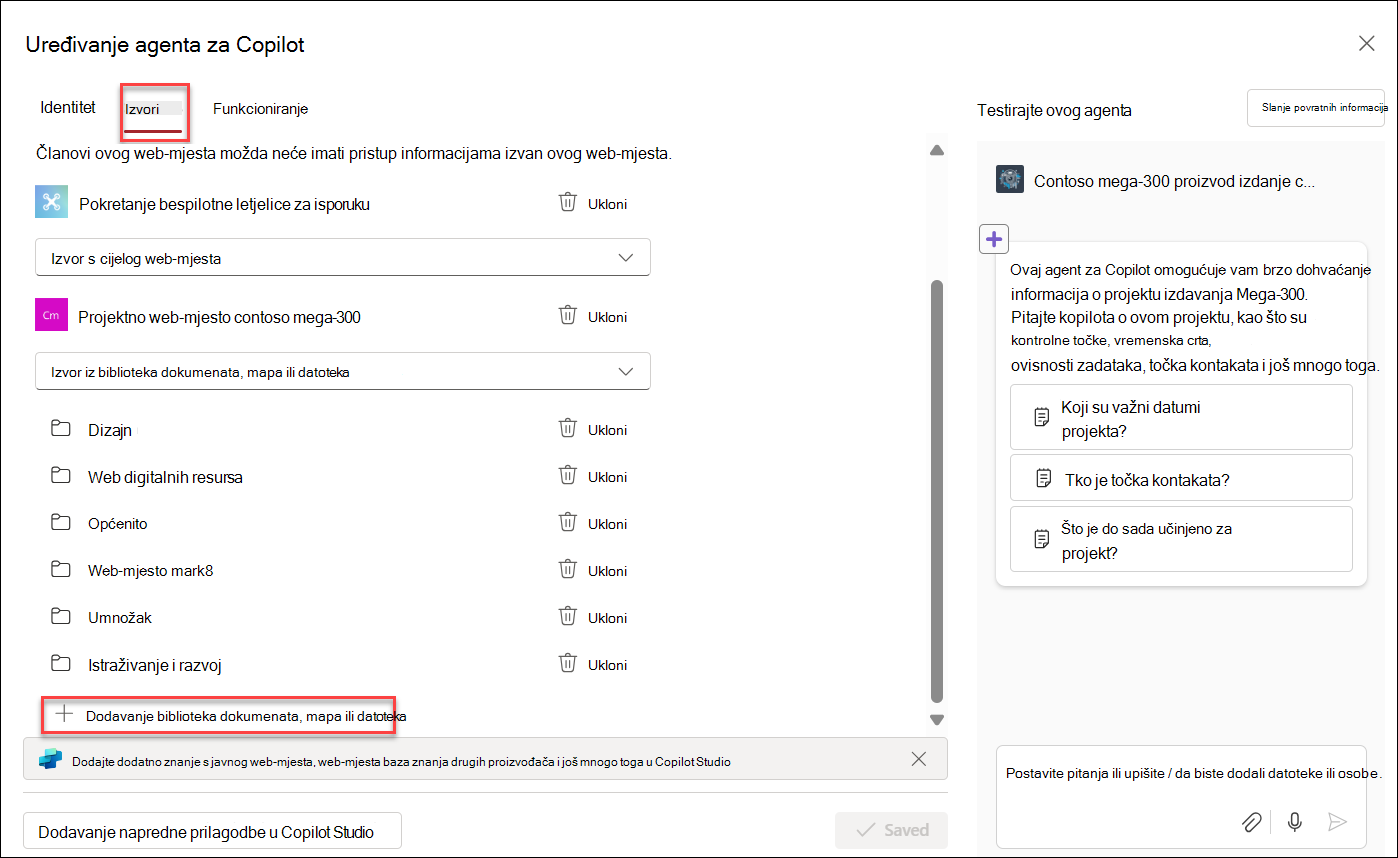1398x858 pixels.
Task: Click the Saved button
Action: pyautogui.click(x=892, y=830)
